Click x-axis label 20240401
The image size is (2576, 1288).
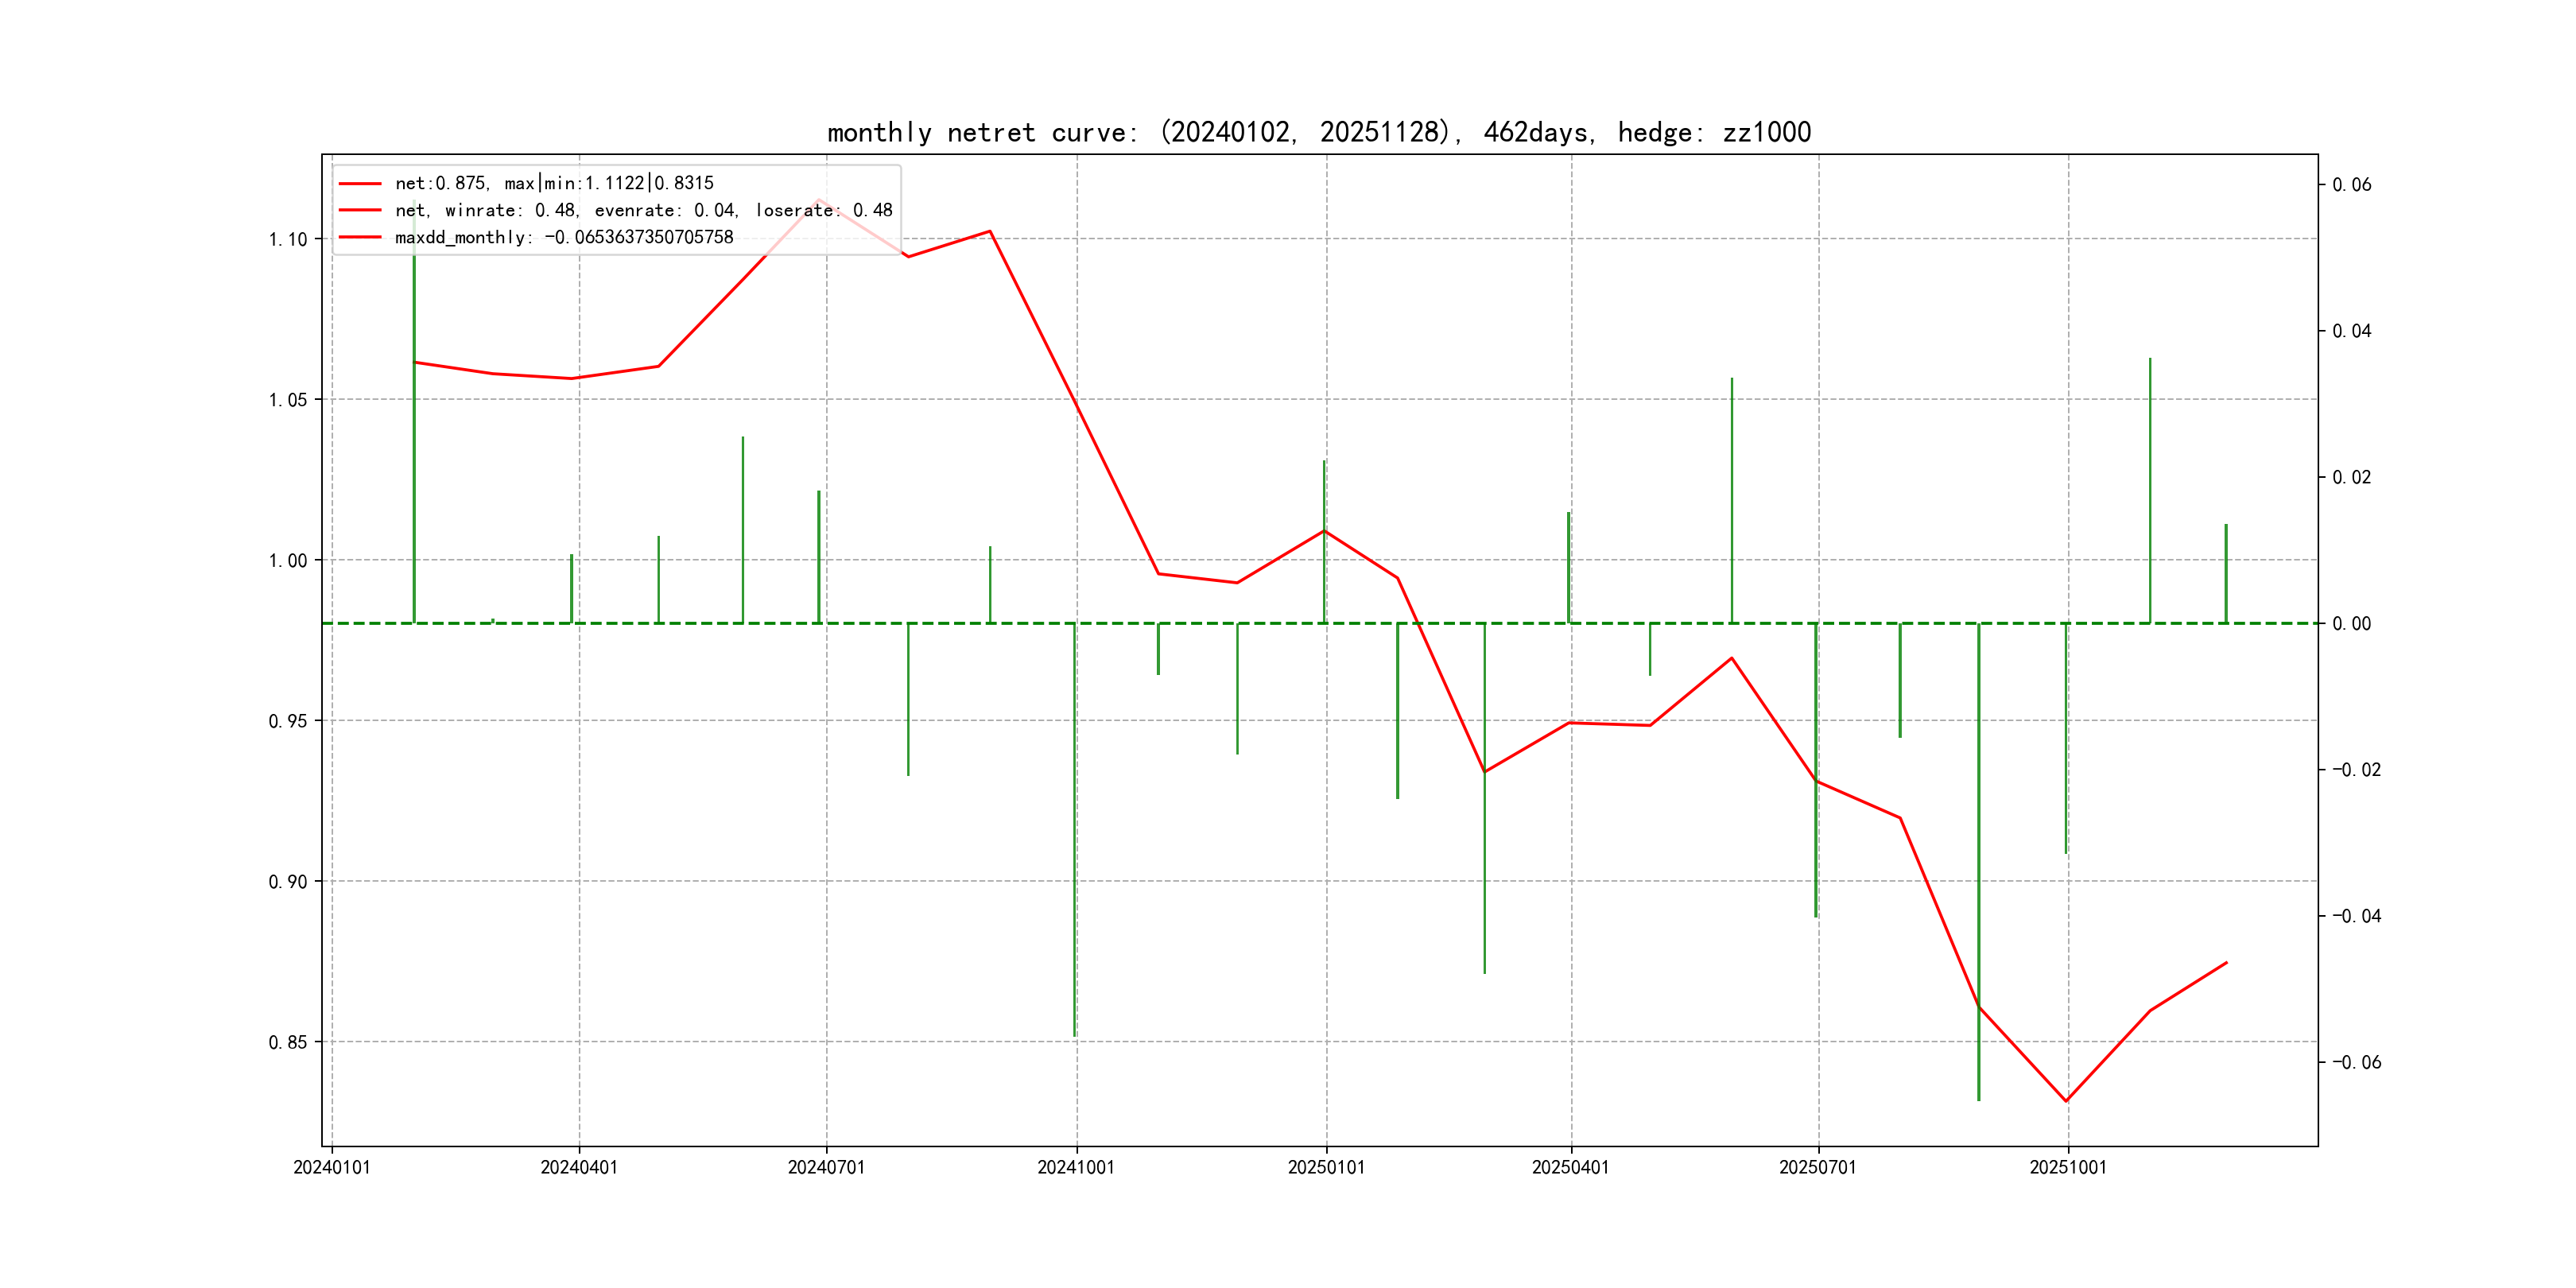[x=579, y=1167]
